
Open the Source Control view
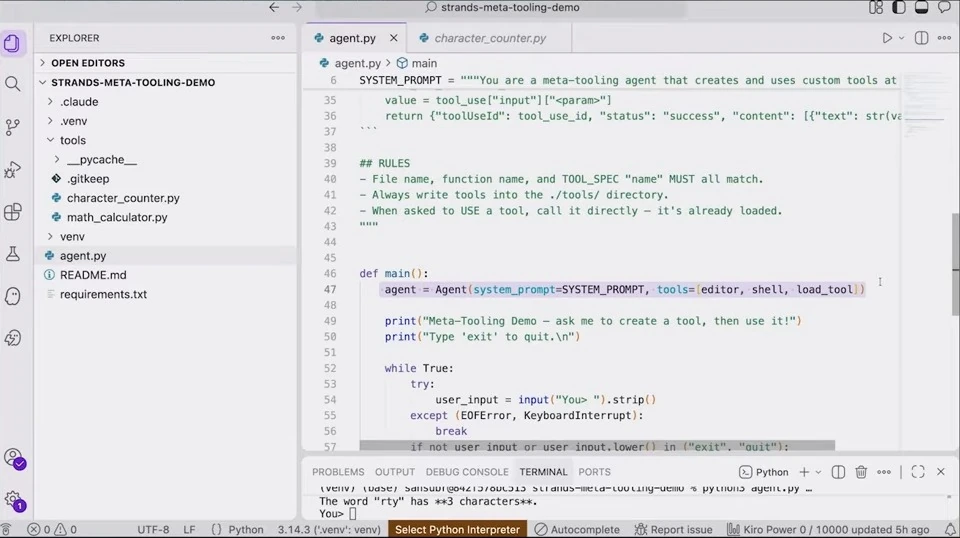[12, 127]
